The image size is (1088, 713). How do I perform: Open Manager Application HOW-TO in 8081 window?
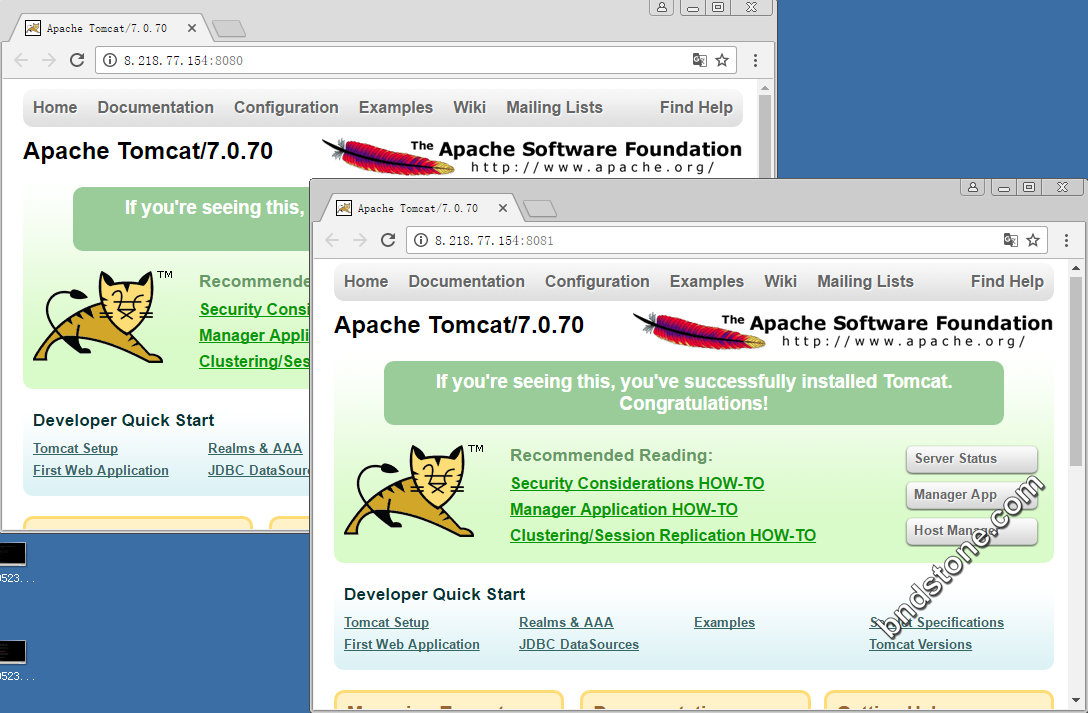624,510
